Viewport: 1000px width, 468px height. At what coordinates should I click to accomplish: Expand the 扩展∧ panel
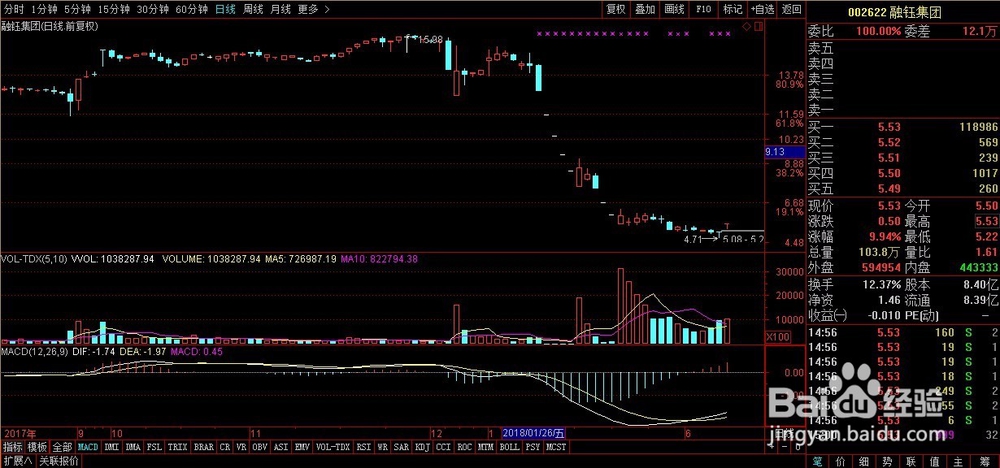point(17,460)
